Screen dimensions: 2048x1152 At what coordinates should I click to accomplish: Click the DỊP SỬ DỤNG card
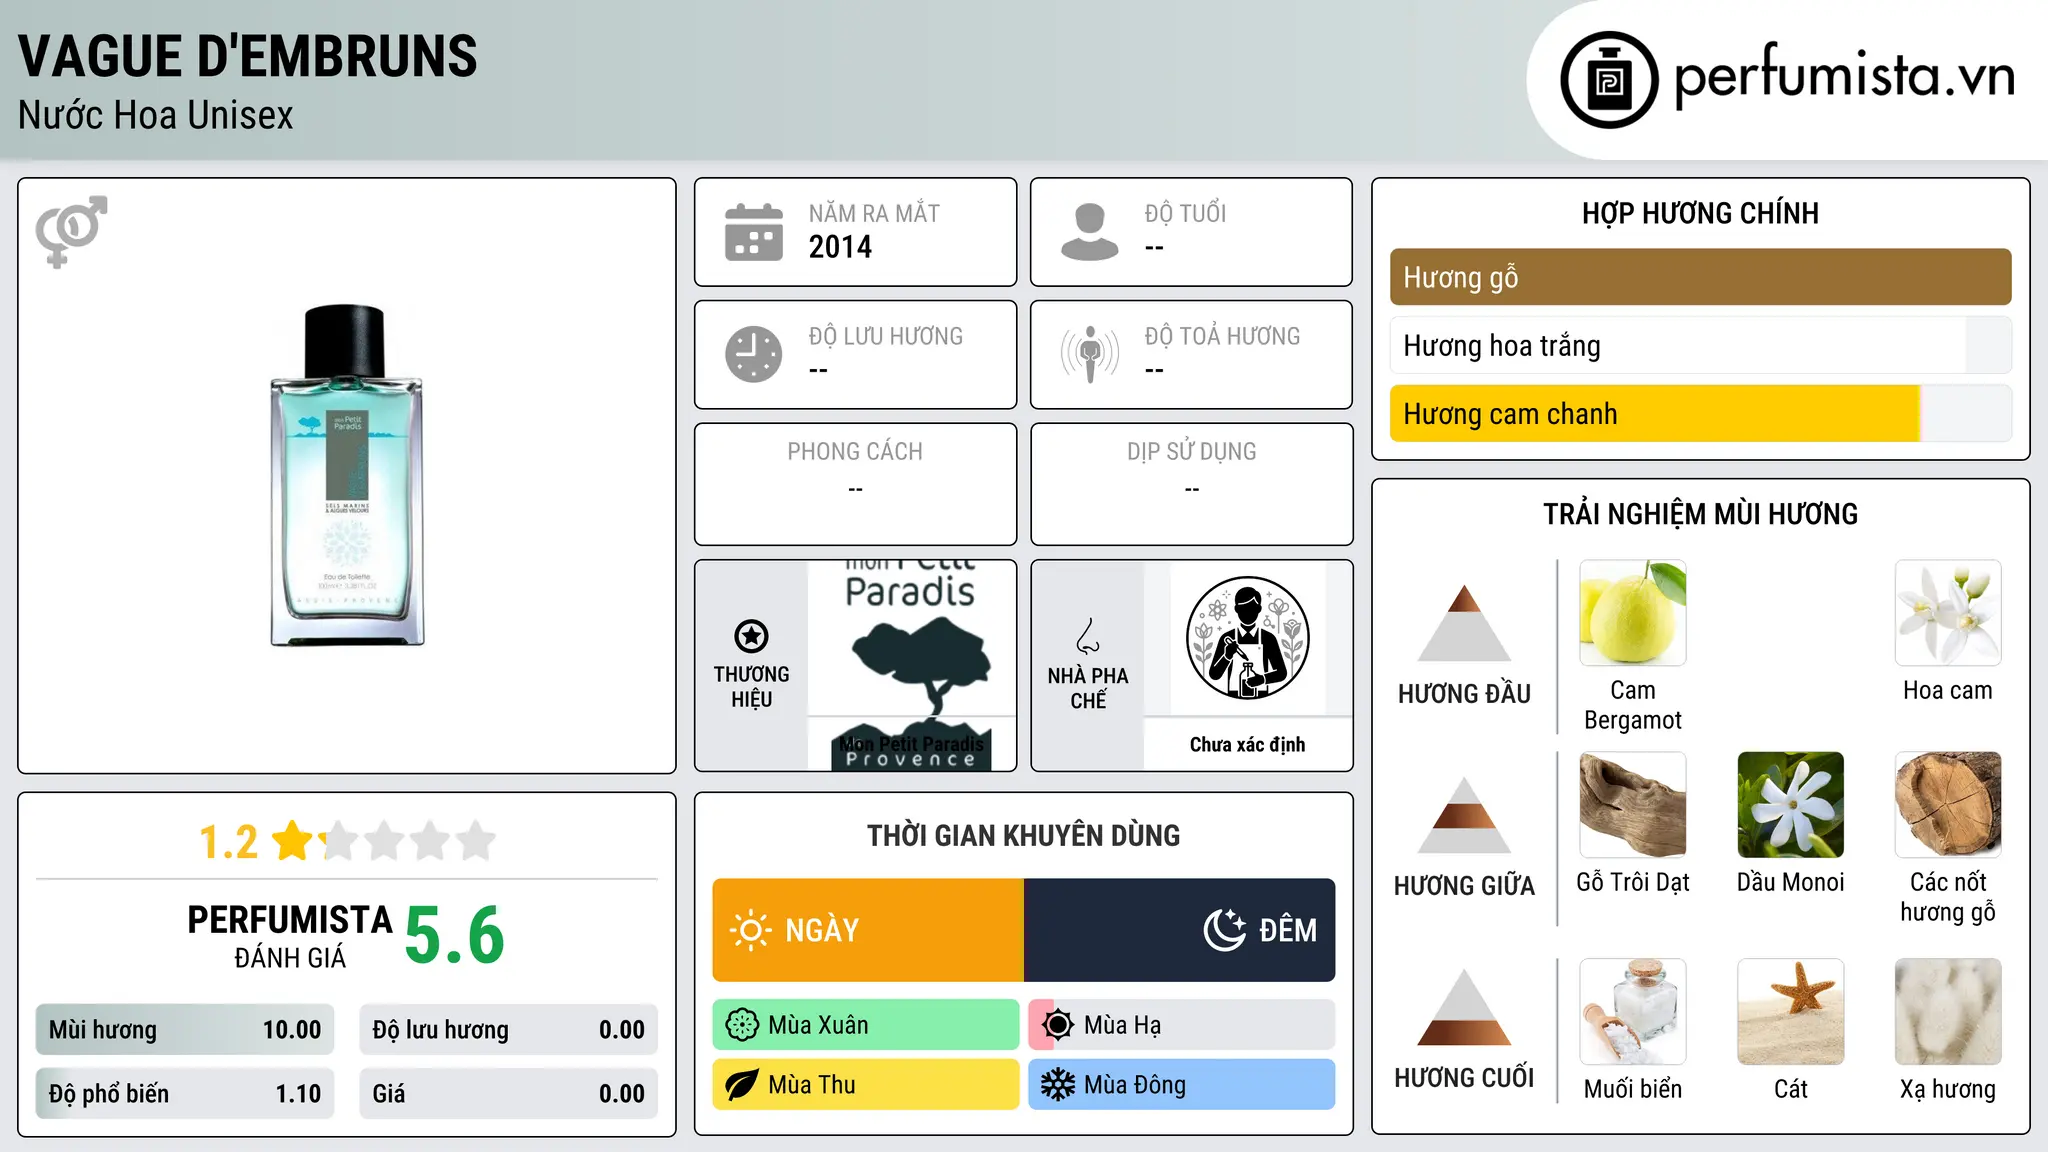(1191, 484)
